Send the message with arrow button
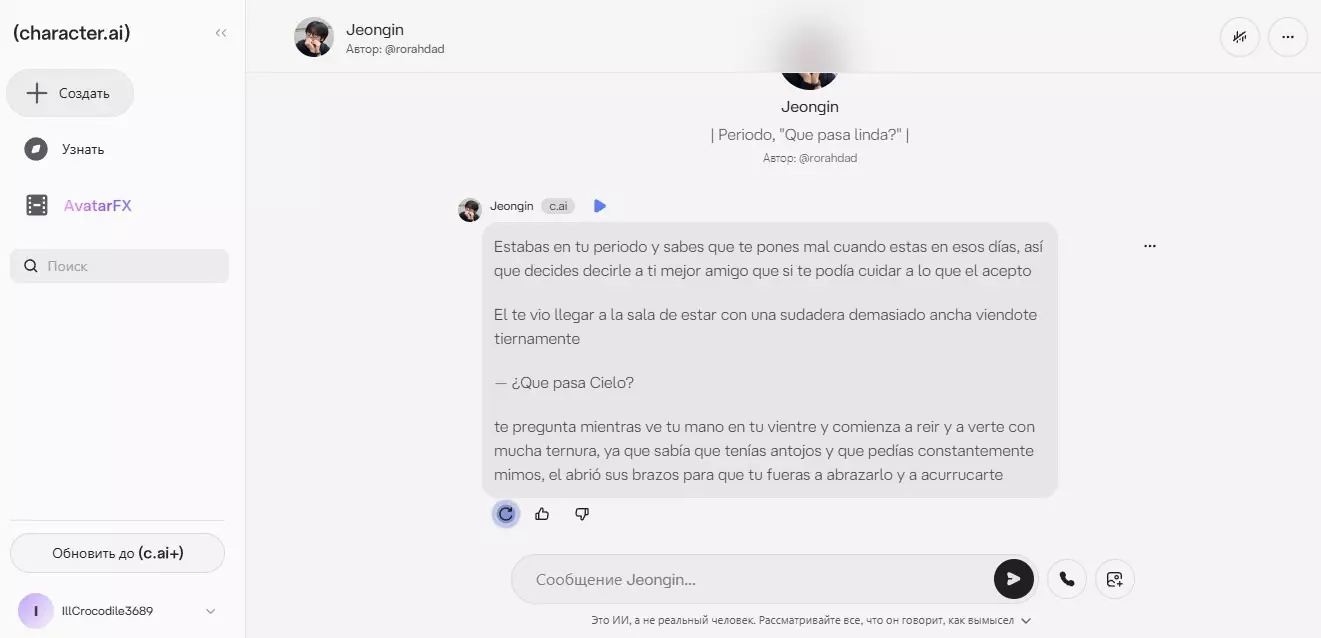 click(1013, 579)
